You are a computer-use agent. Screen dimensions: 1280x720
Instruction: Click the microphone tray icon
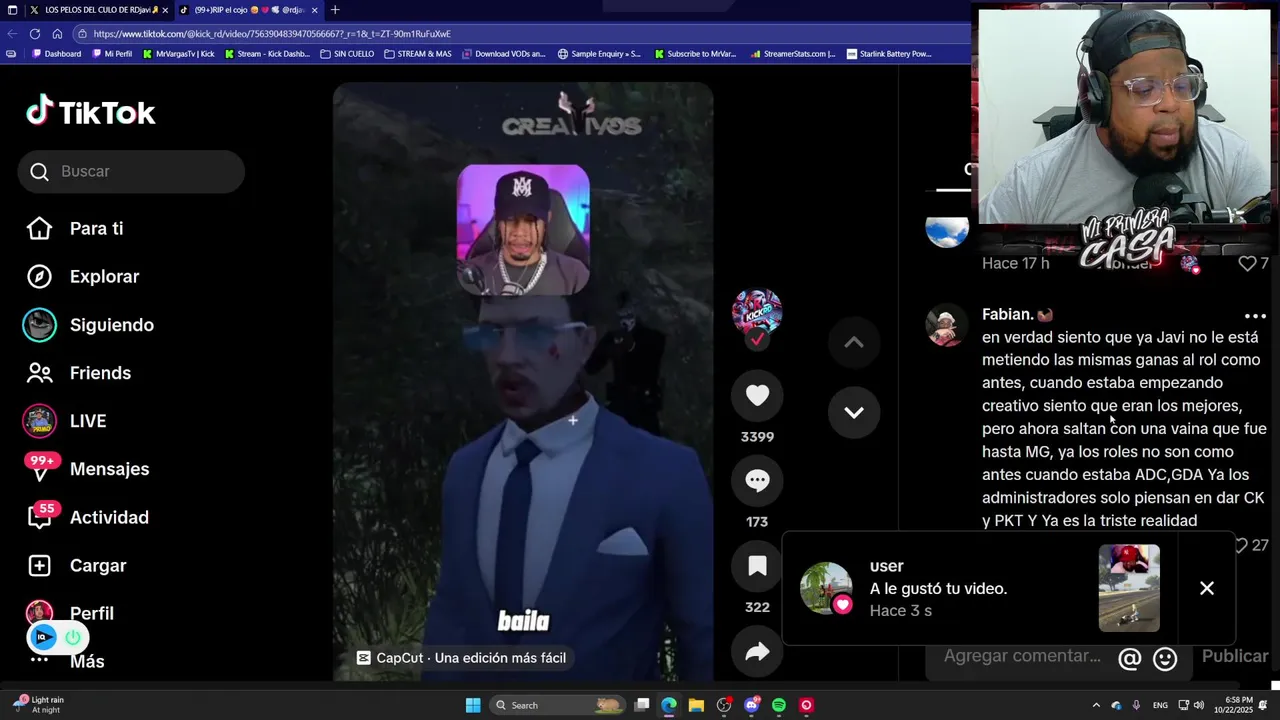(1136, 705)
